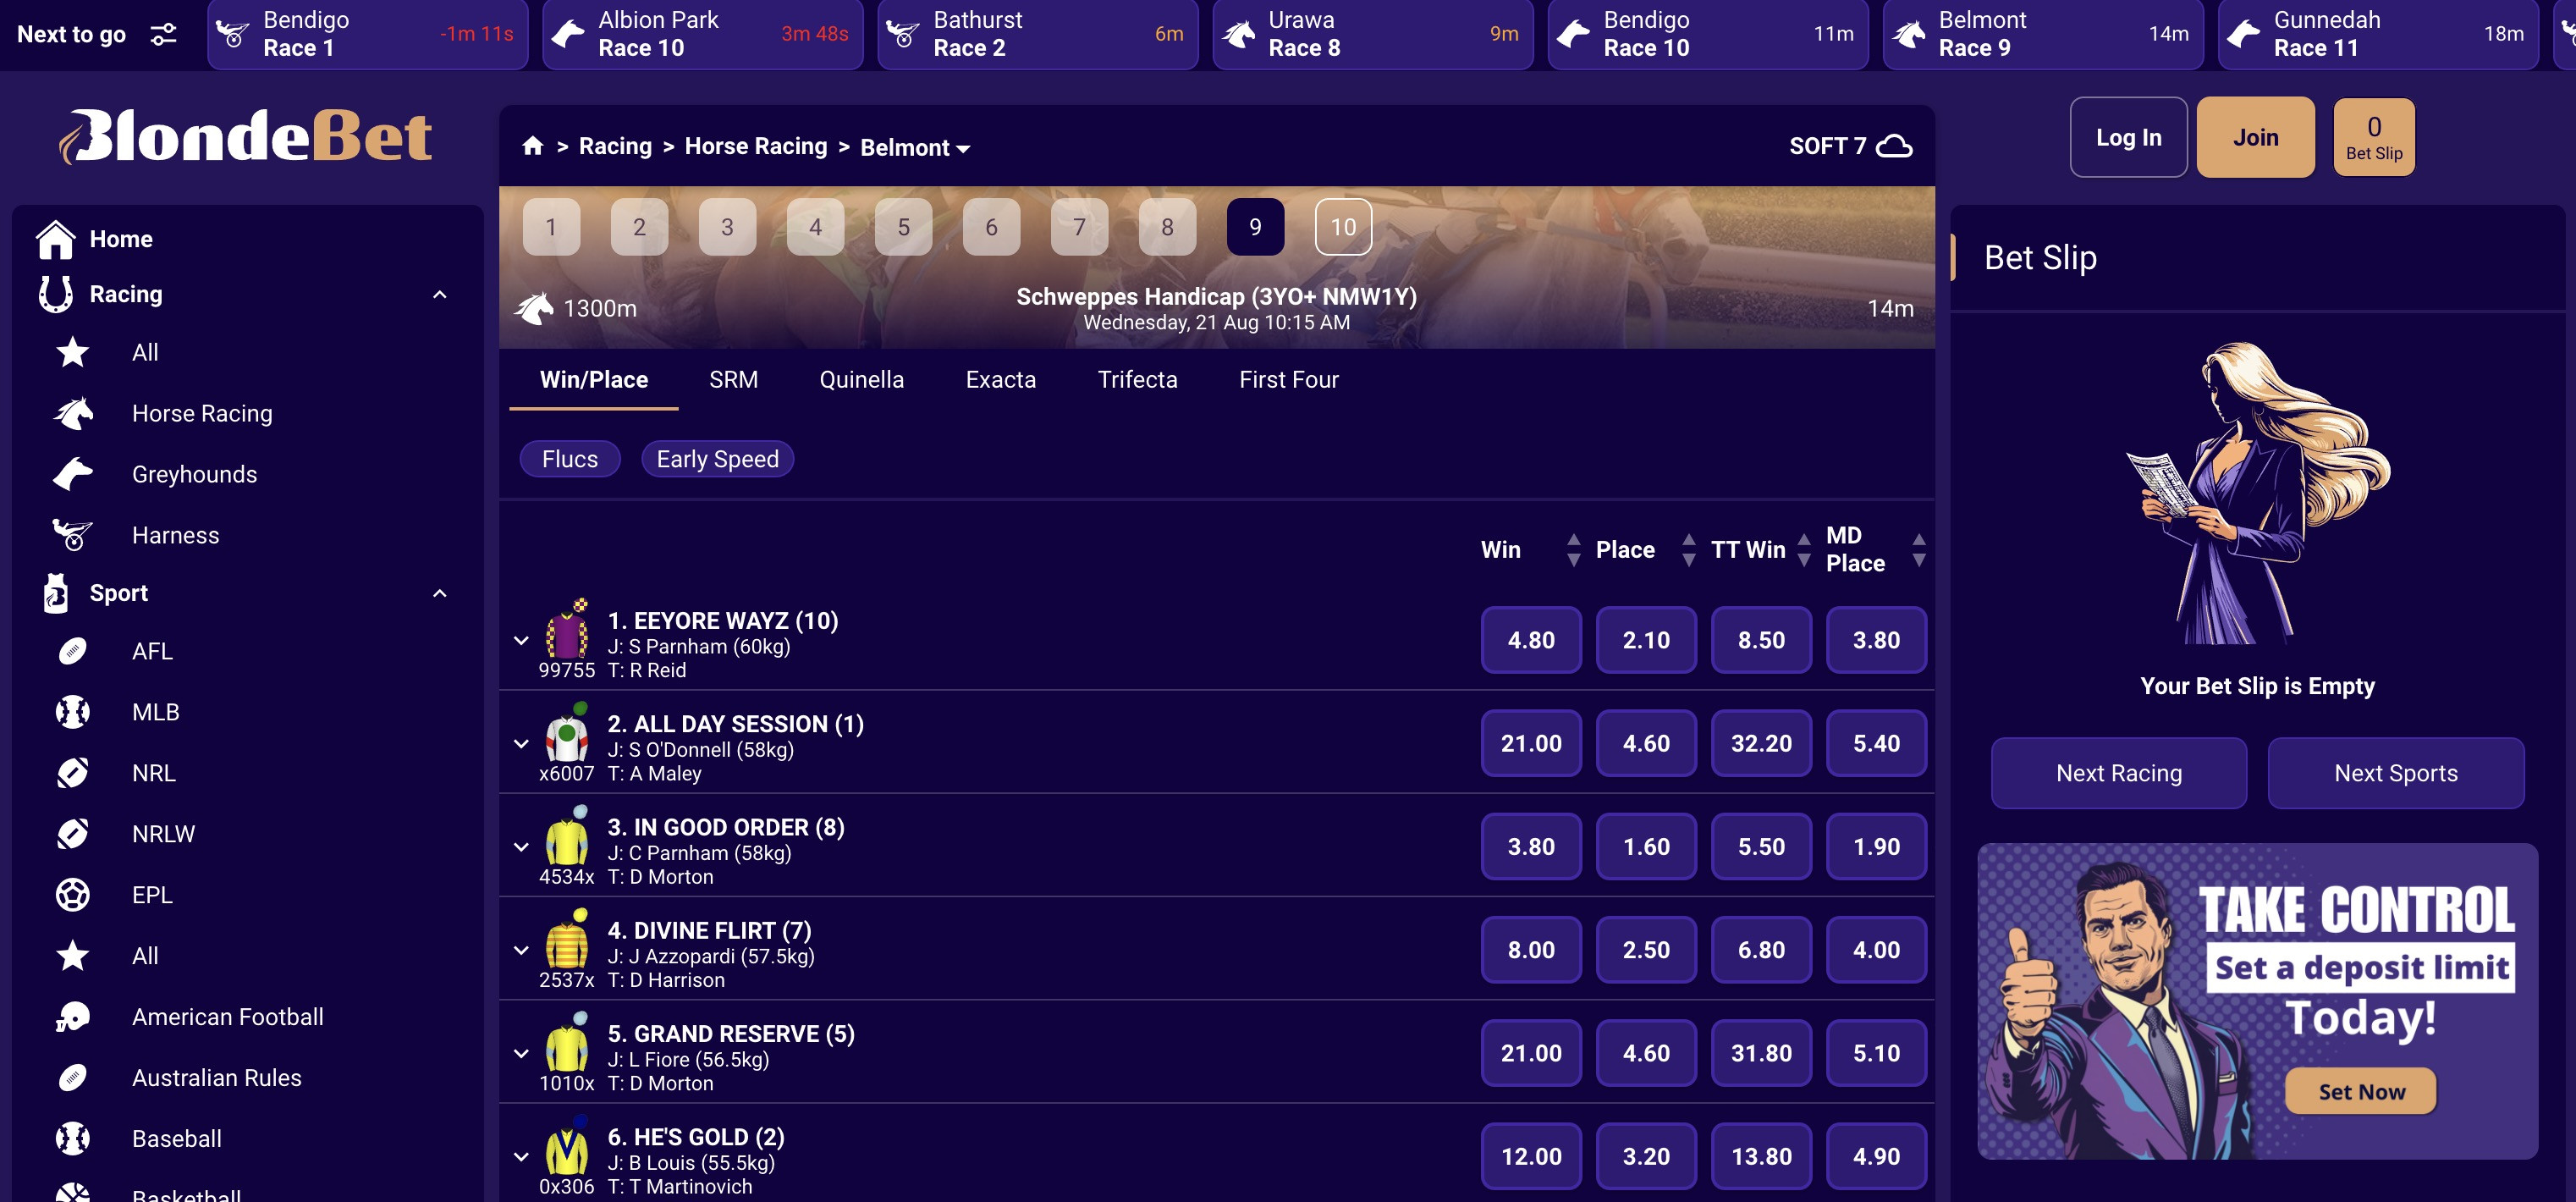Screen dimensions: 2576x1202
Task: Click the Racing horseshoe icon in the sidebar
Action: click(x=55, y=294)
